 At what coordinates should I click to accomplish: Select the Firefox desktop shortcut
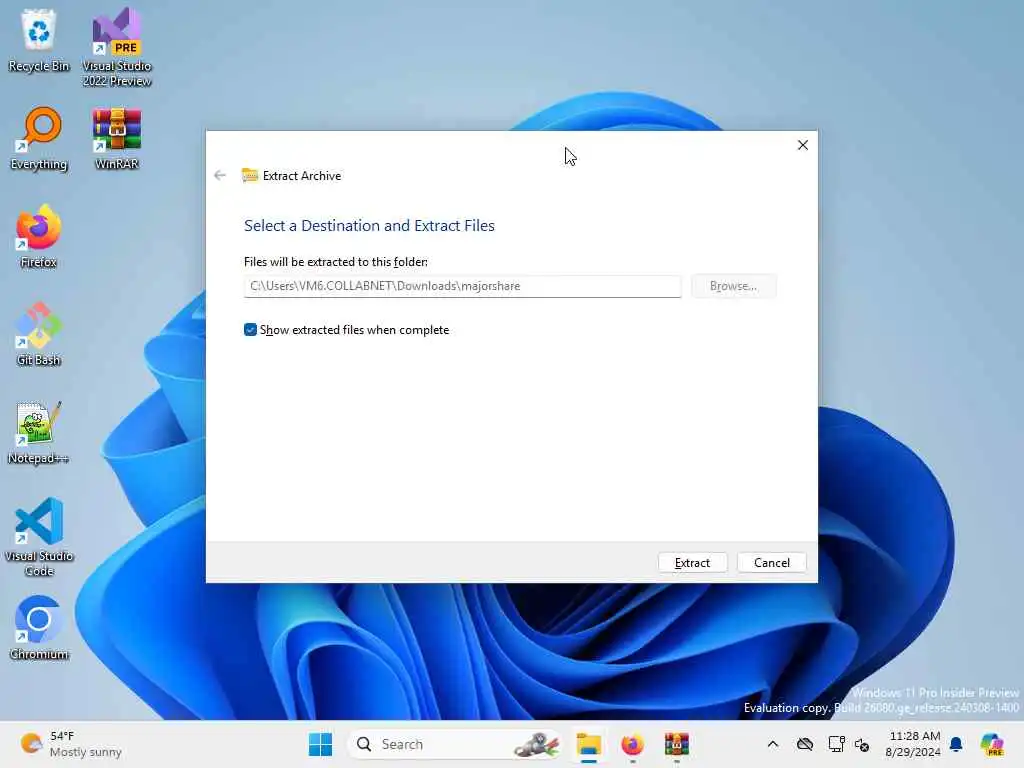[x=39, y=236]
